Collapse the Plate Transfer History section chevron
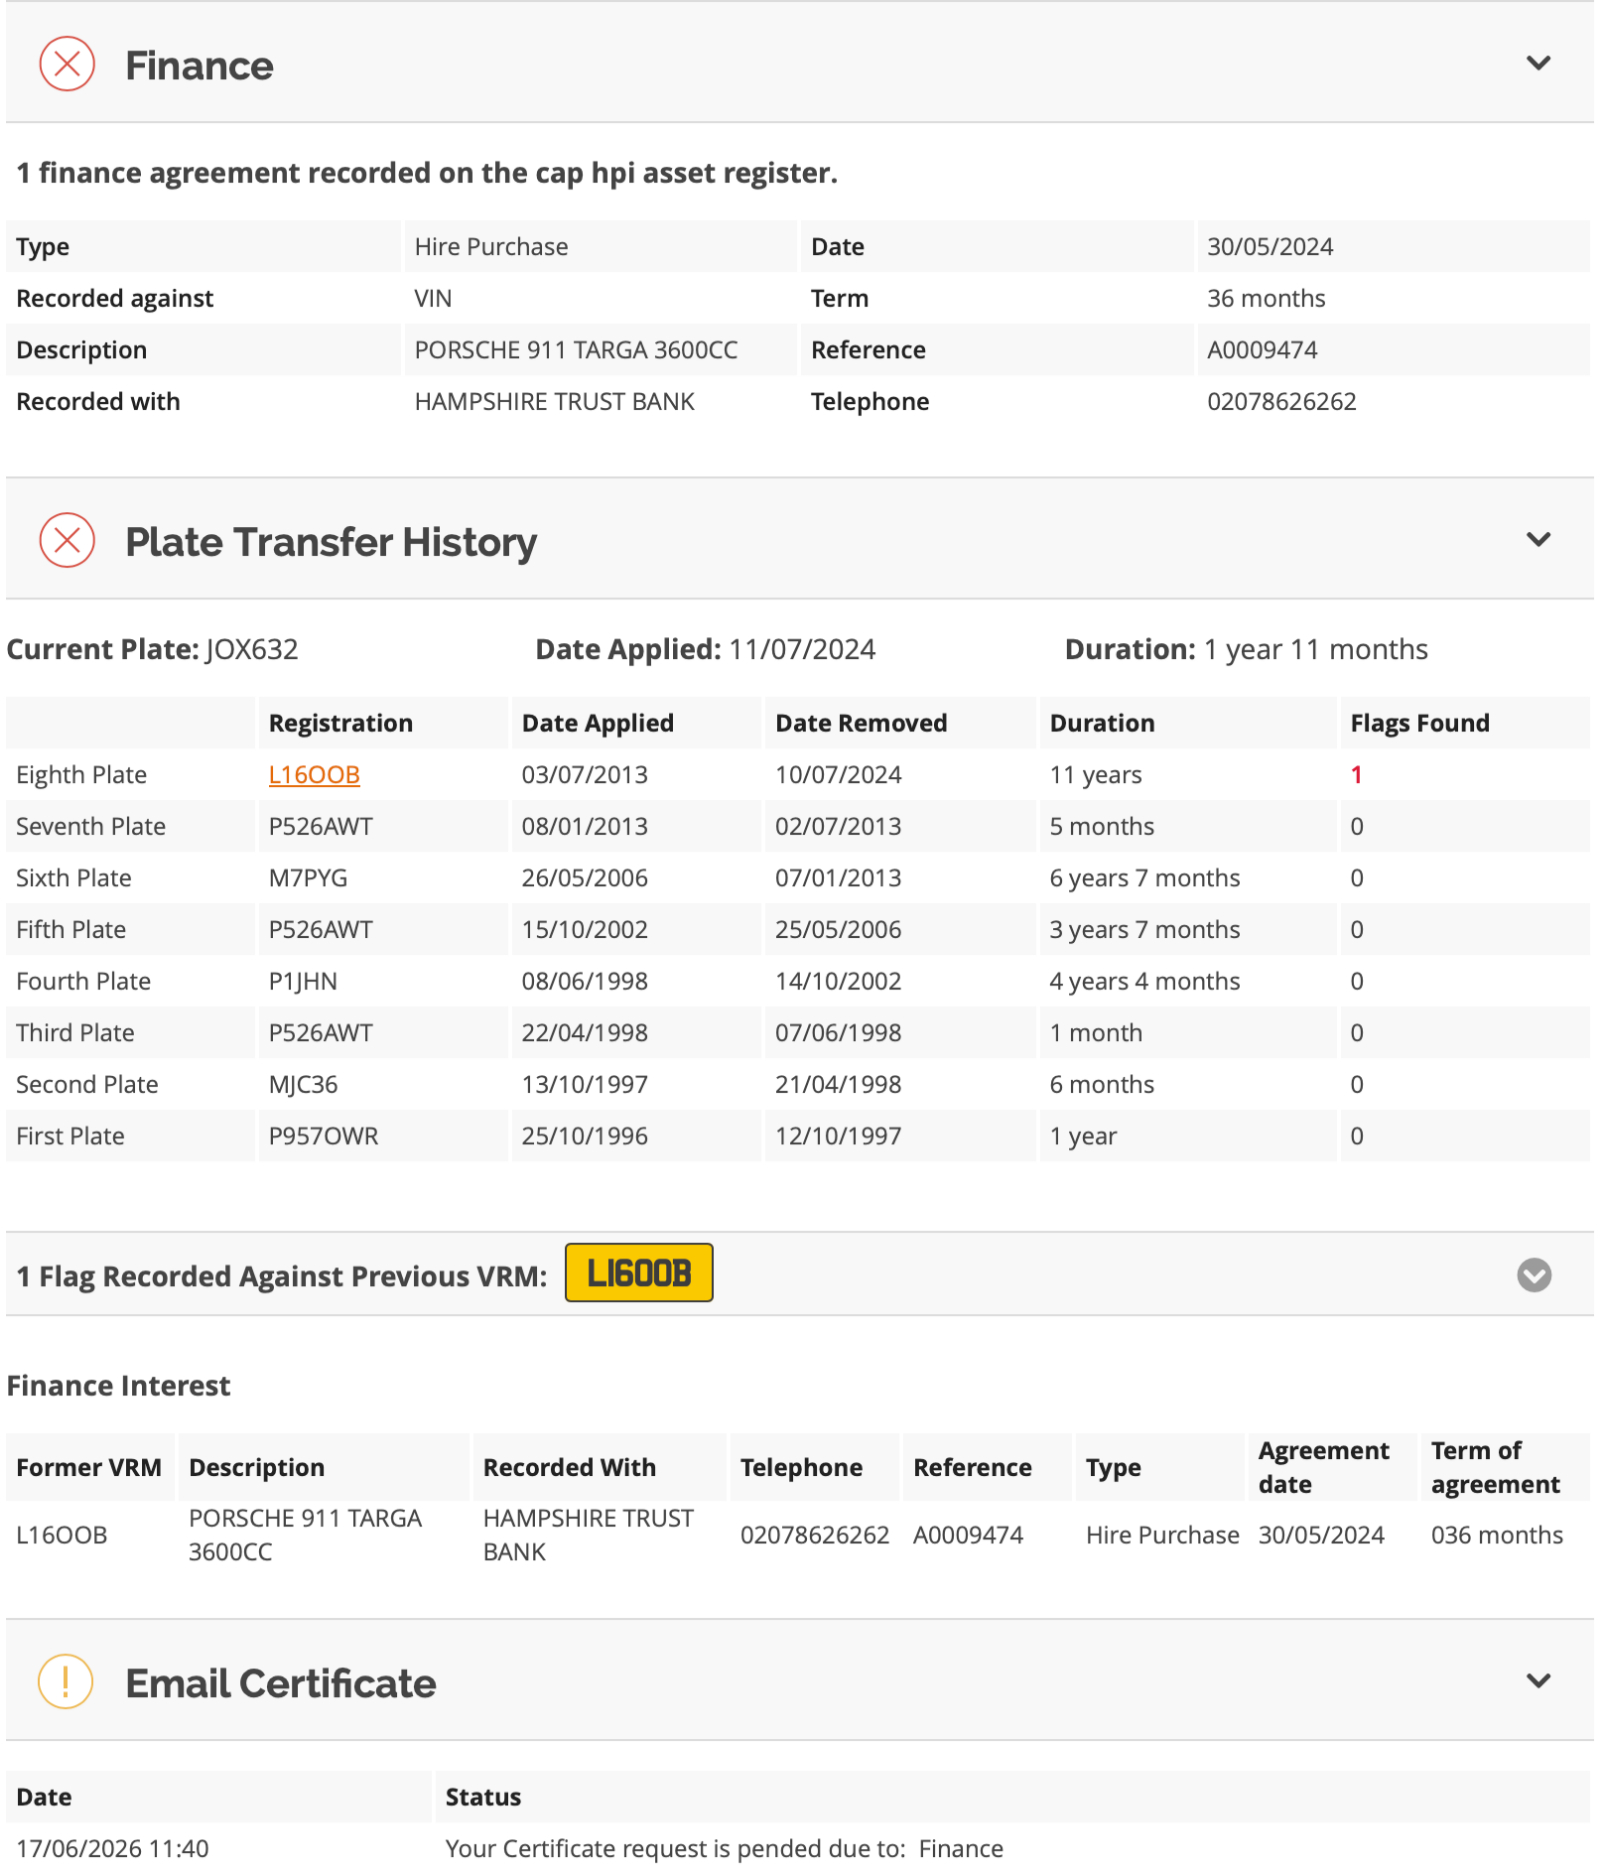 click(1537, 539)
